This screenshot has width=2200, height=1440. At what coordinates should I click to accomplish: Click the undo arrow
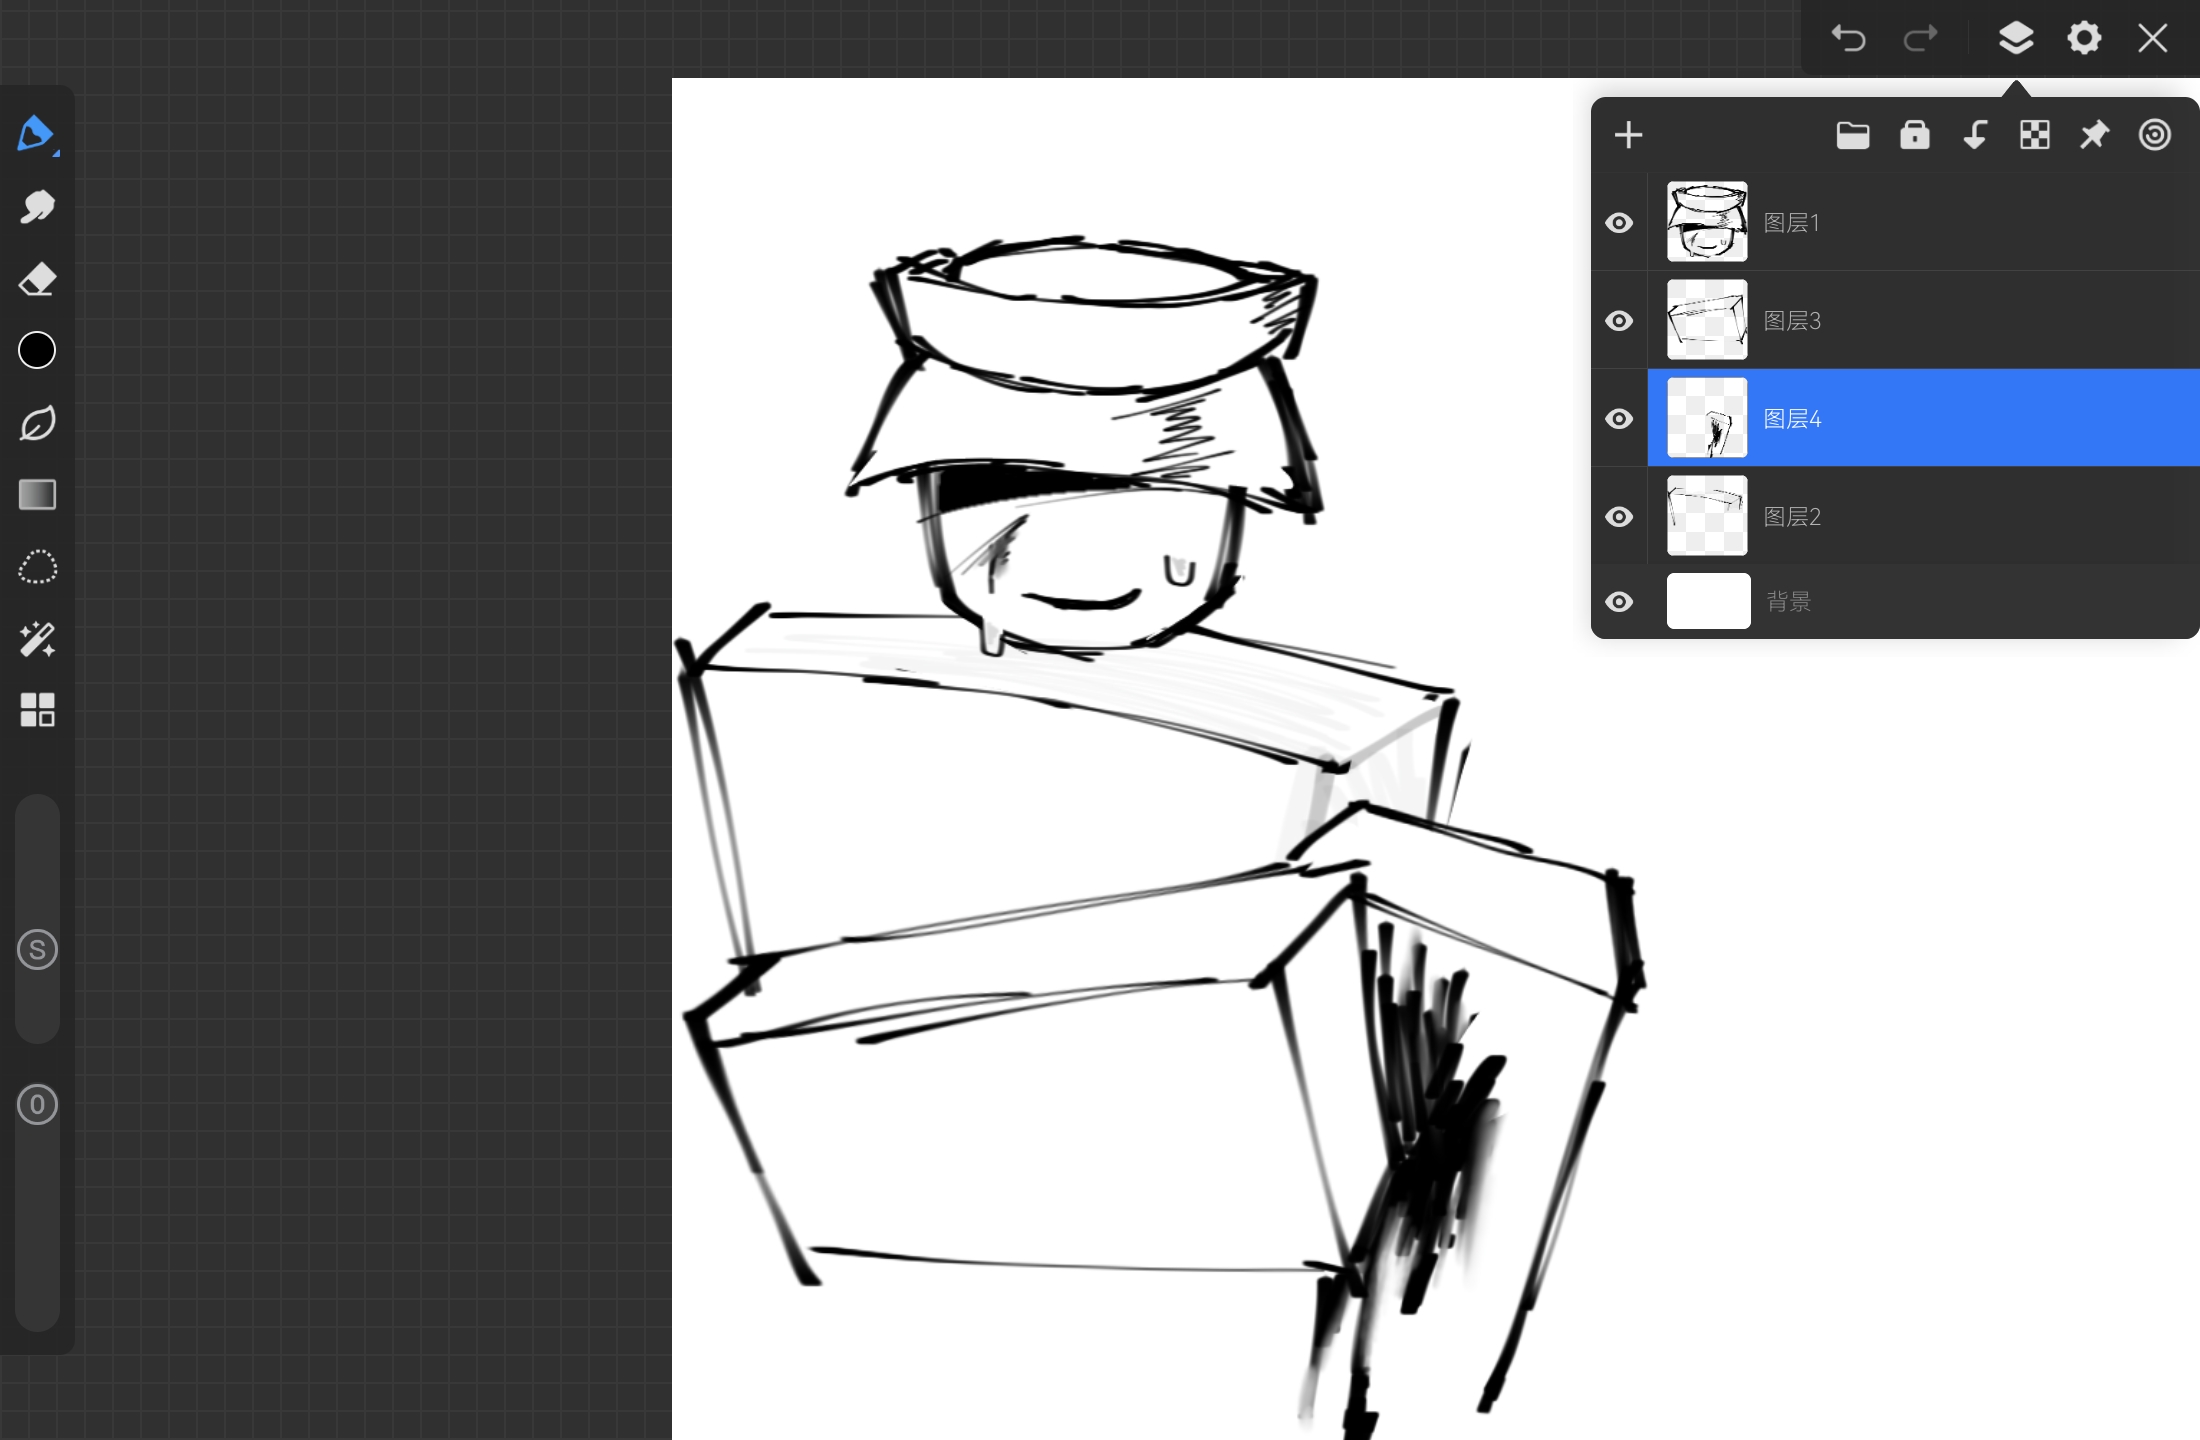[x=1848, y=39]
